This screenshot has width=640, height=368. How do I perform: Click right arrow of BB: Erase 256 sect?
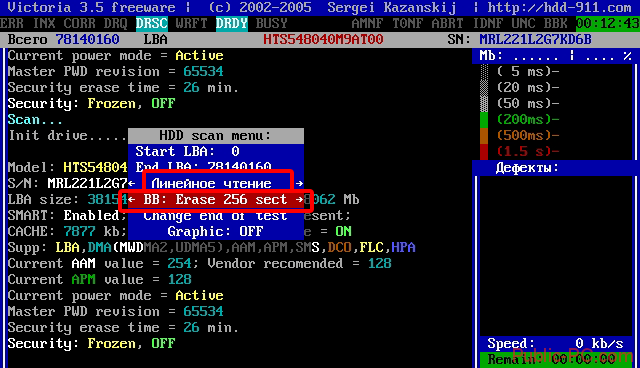click(x=299, y=200)
